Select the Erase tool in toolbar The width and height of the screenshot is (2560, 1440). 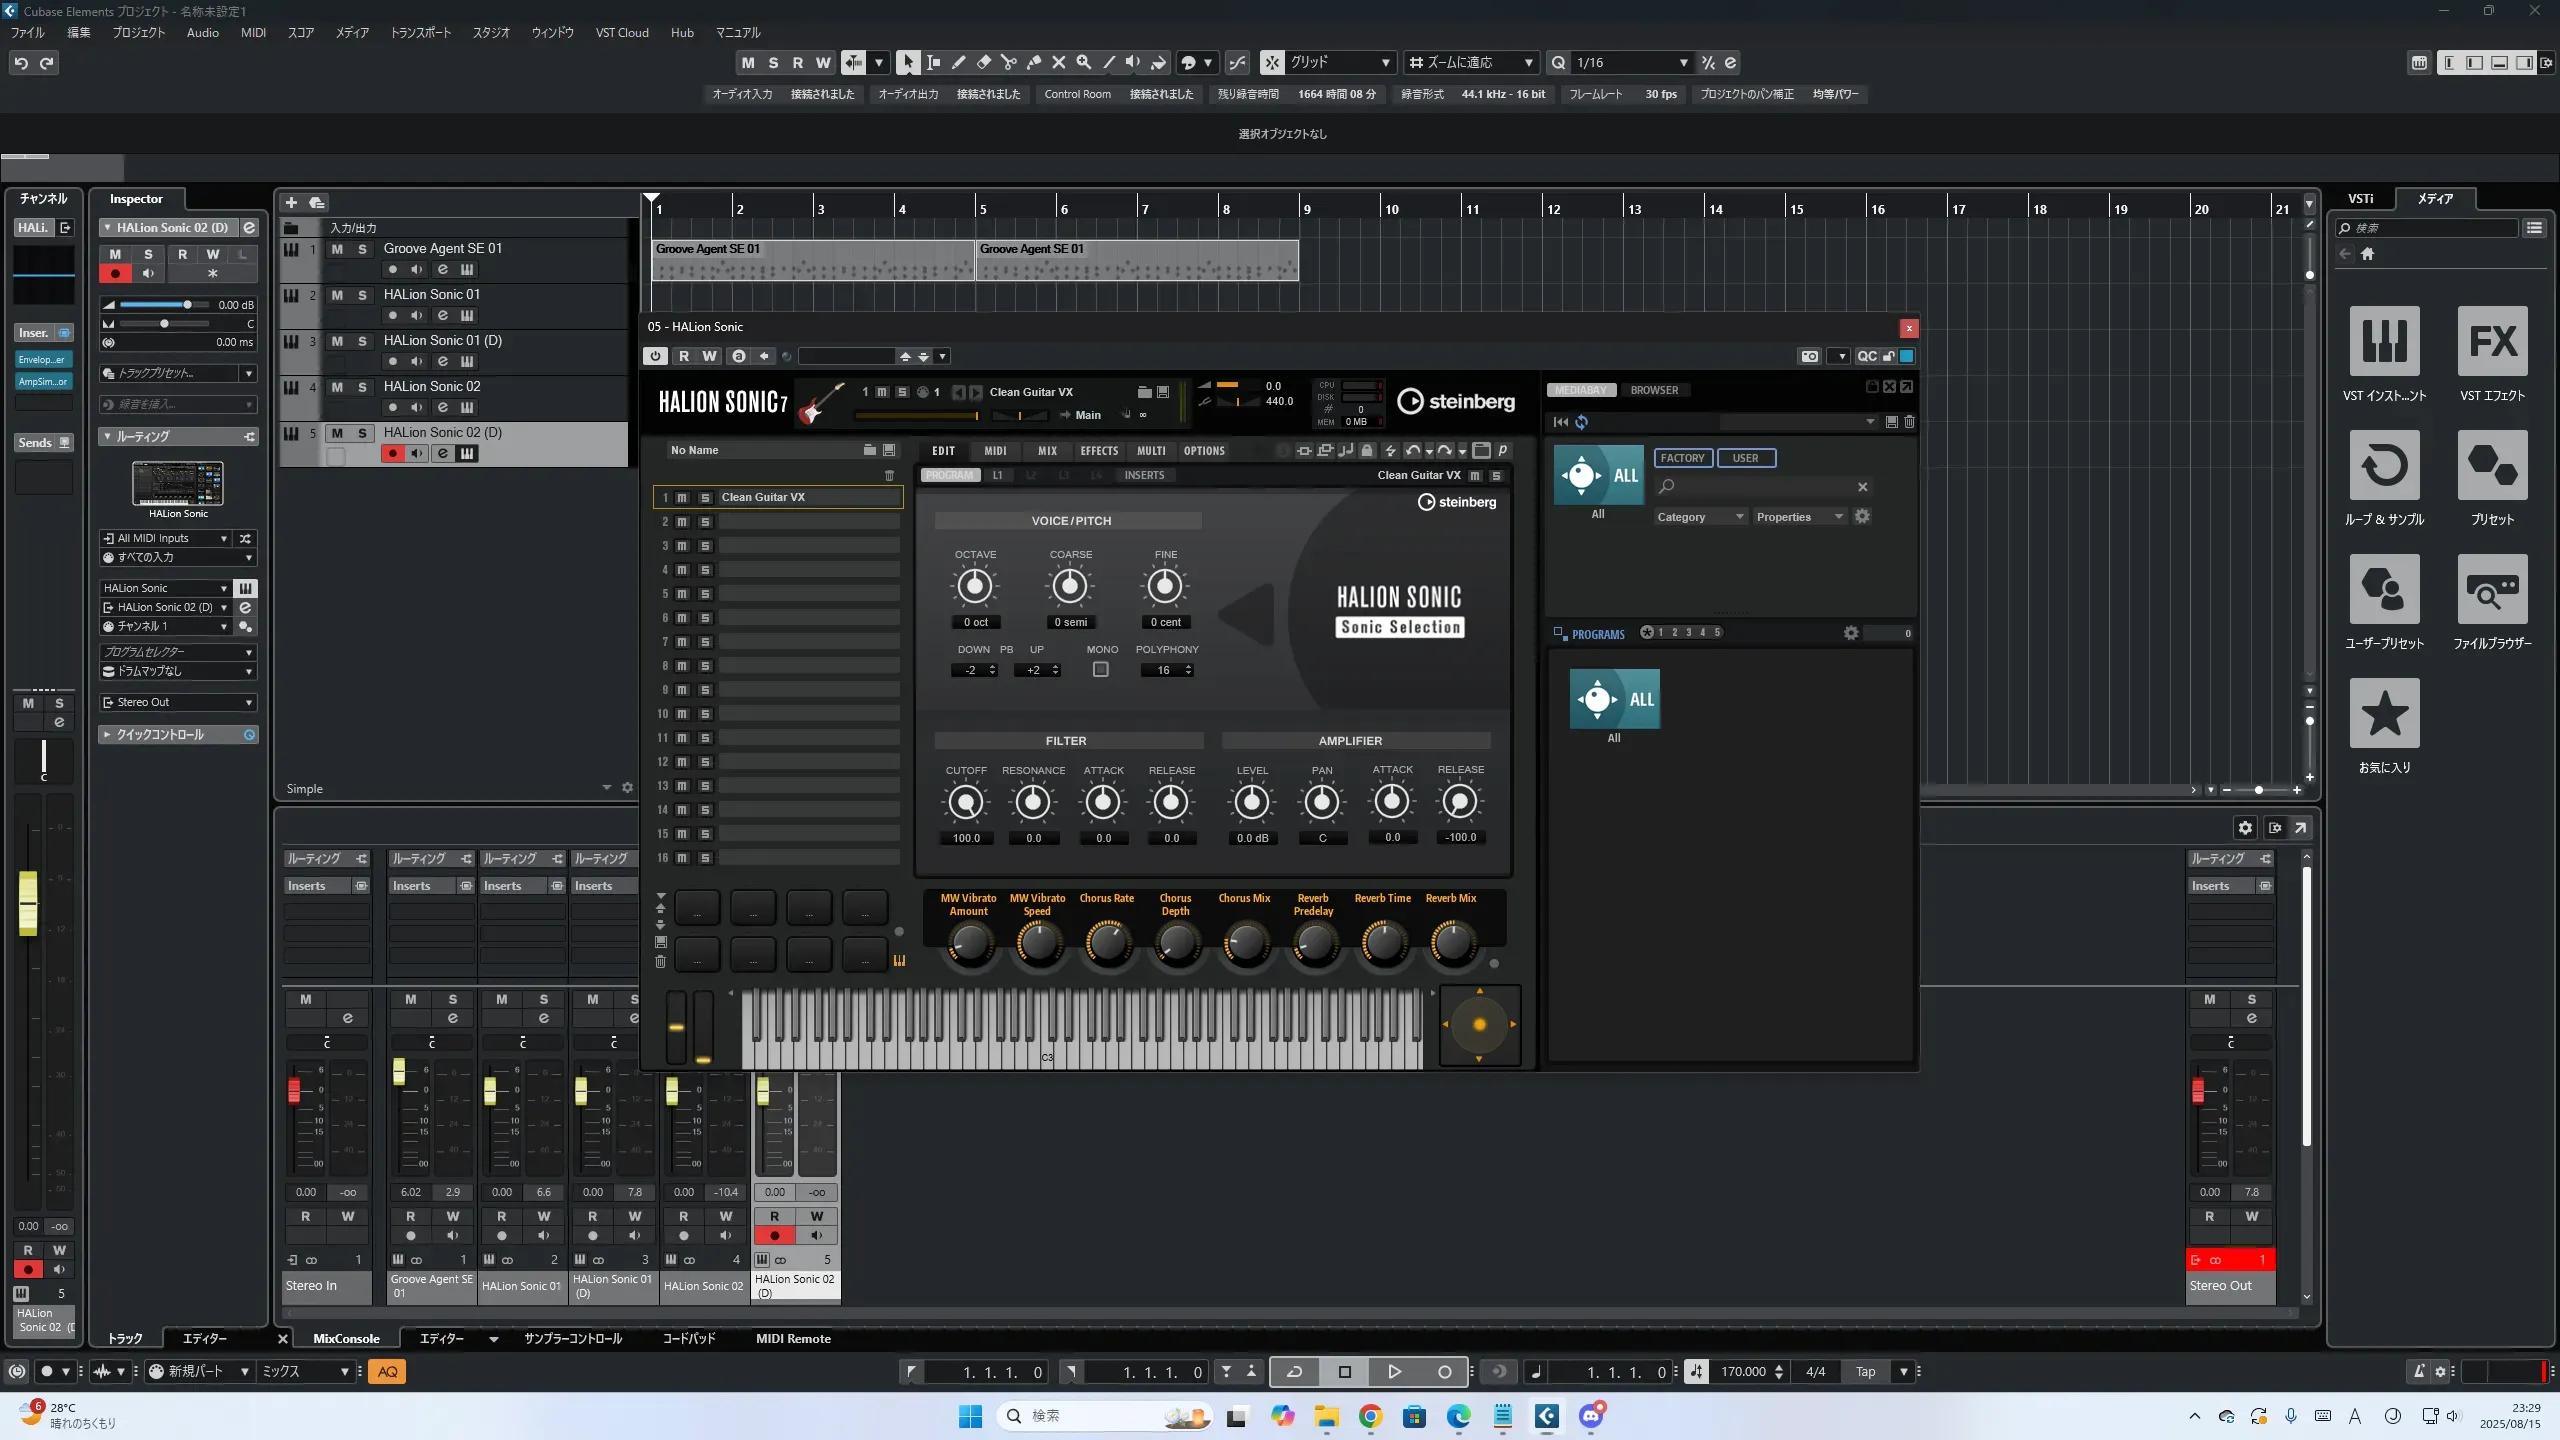click(983, 62)
